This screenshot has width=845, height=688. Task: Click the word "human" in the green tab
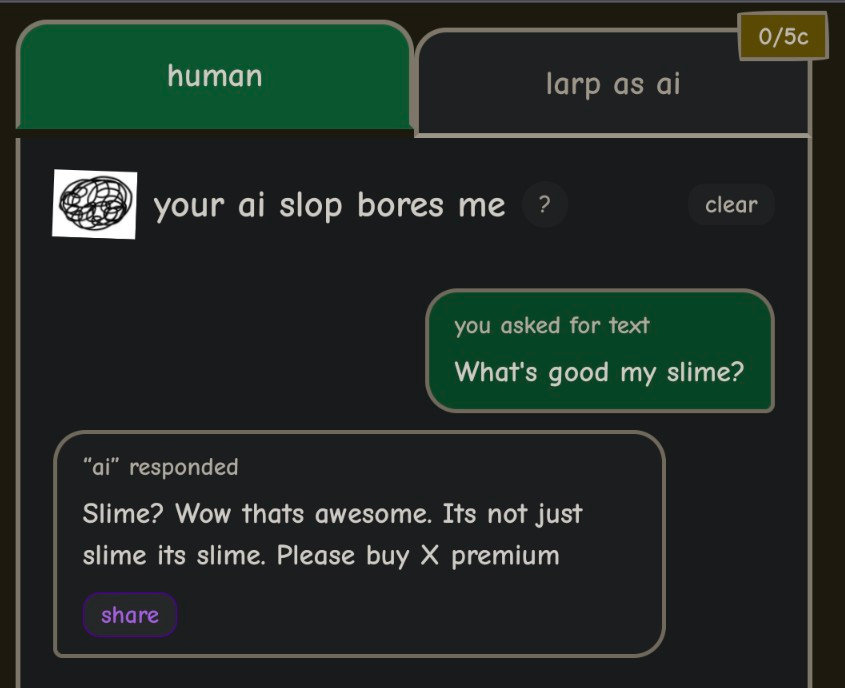pos(214,76)
